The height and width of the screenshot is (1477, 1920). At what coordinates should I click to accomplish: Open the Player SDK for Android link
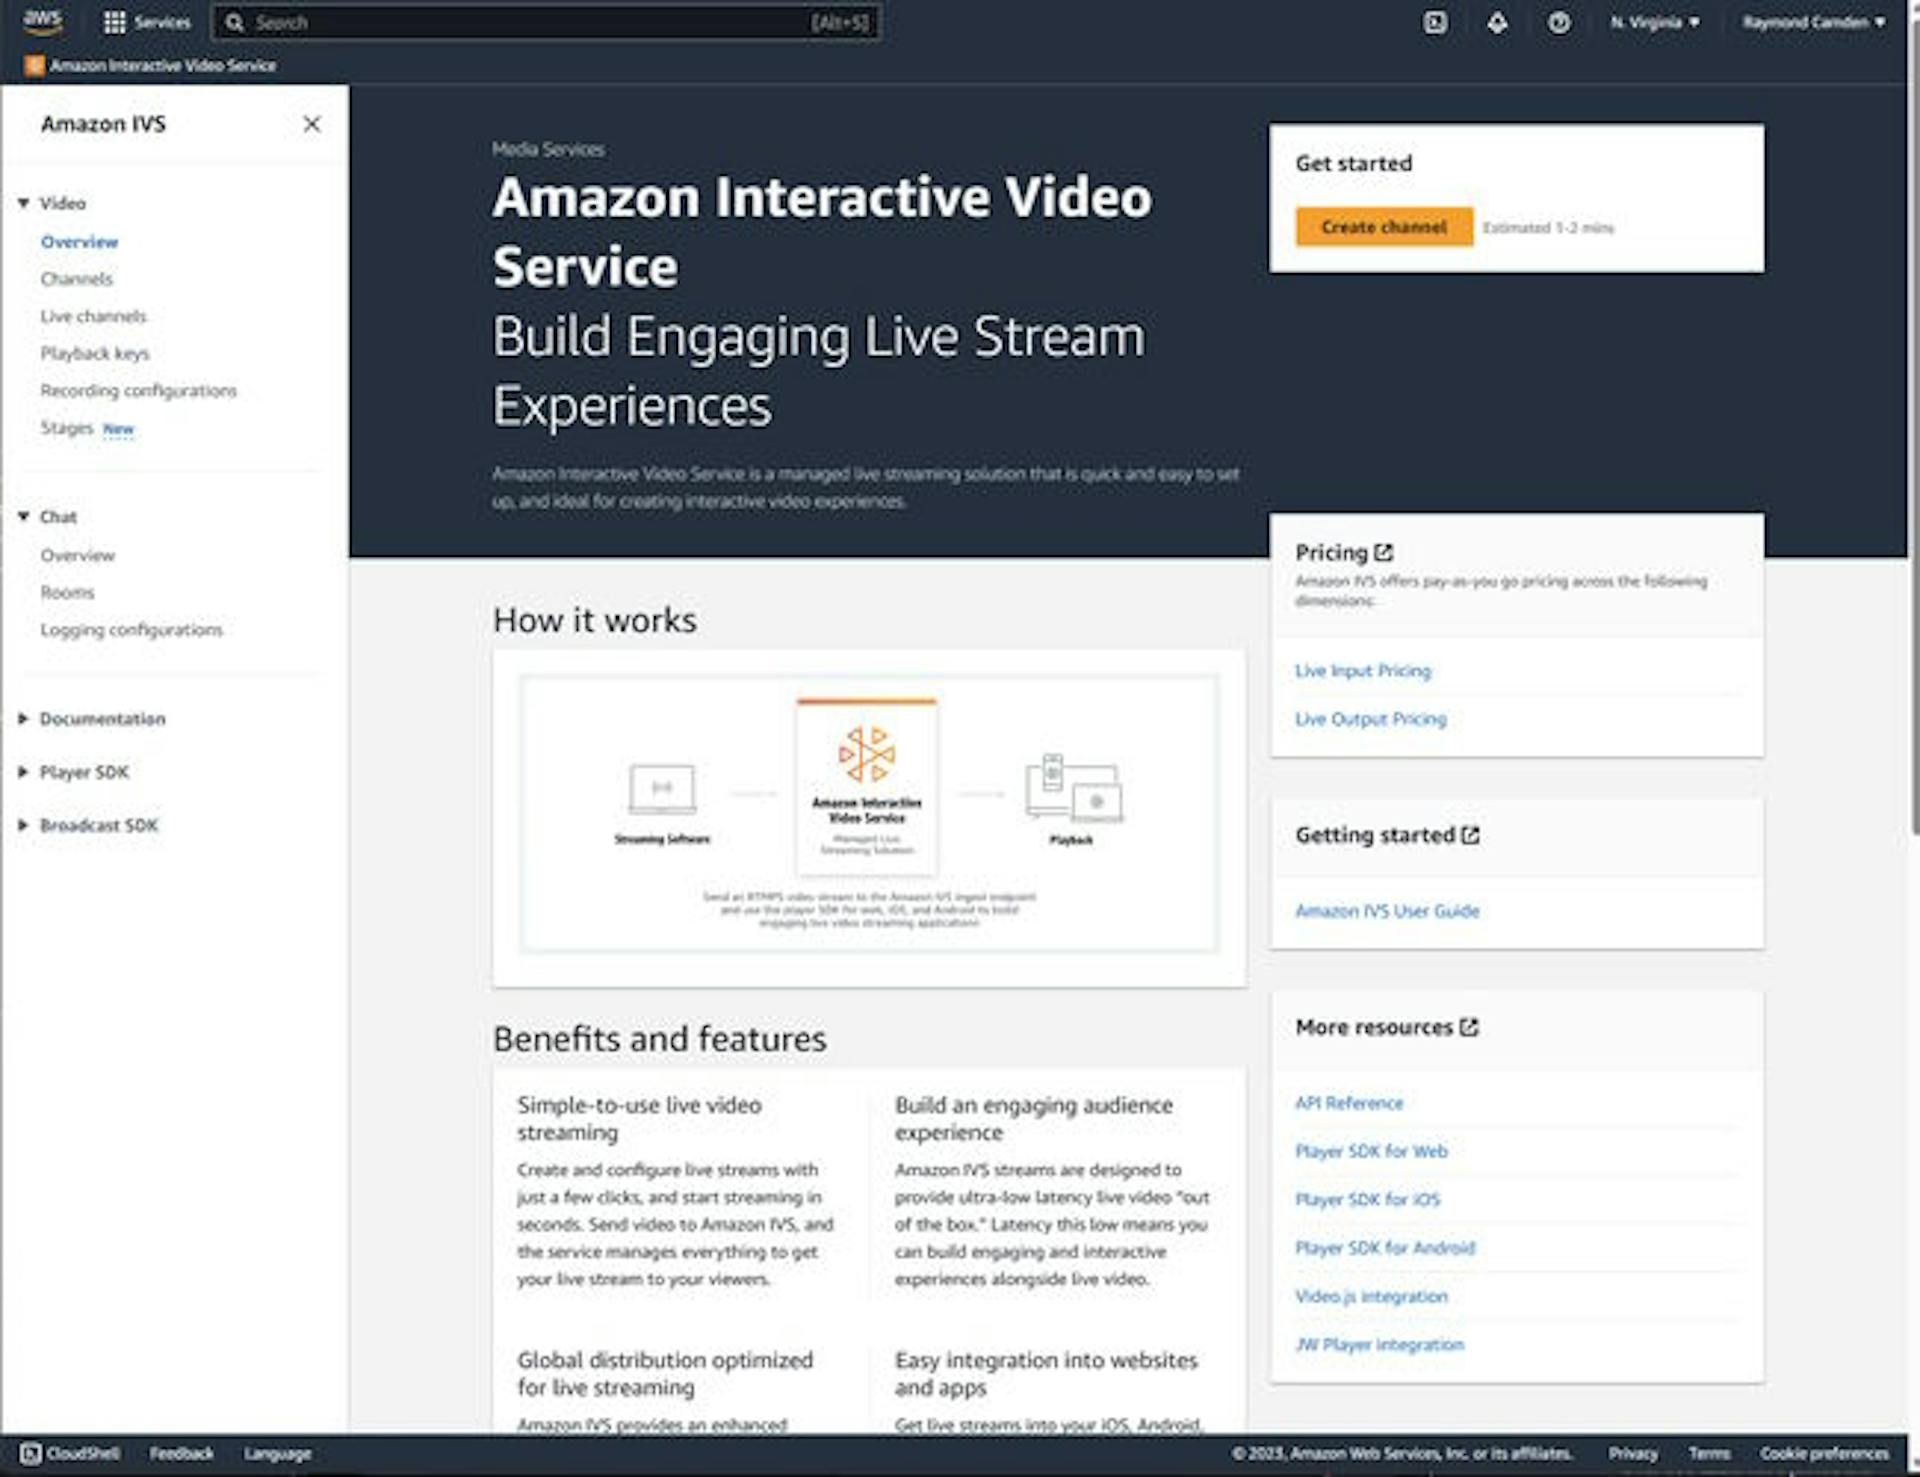(x=1385, y=1248)
